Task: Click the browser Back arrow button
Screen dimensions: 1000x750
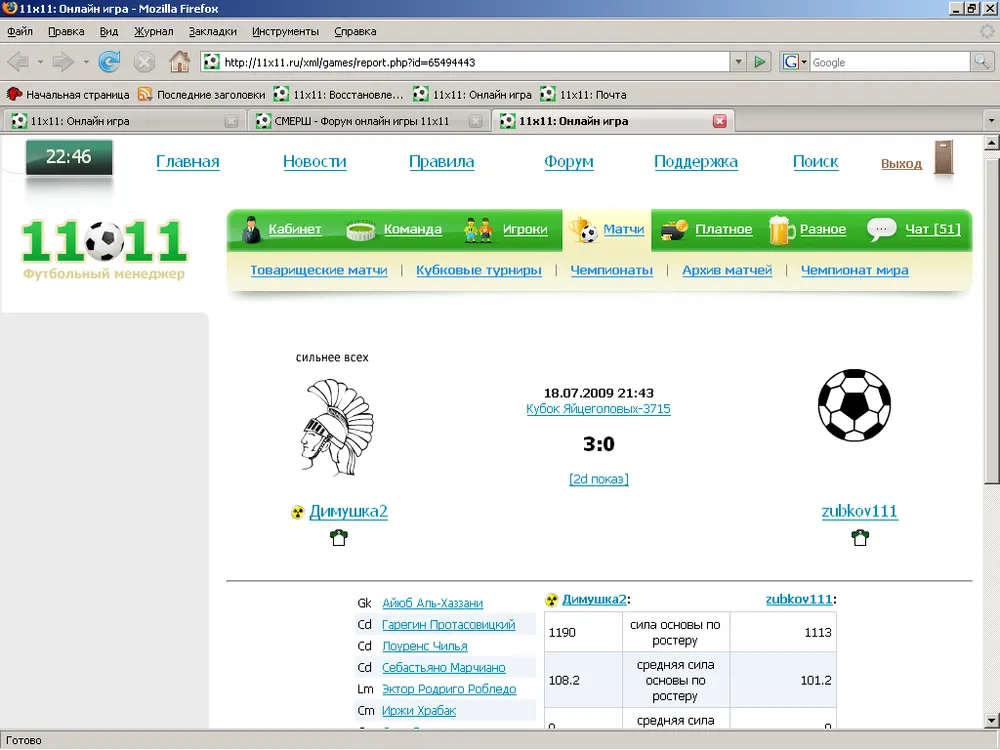Action: [x=18, y=62]
